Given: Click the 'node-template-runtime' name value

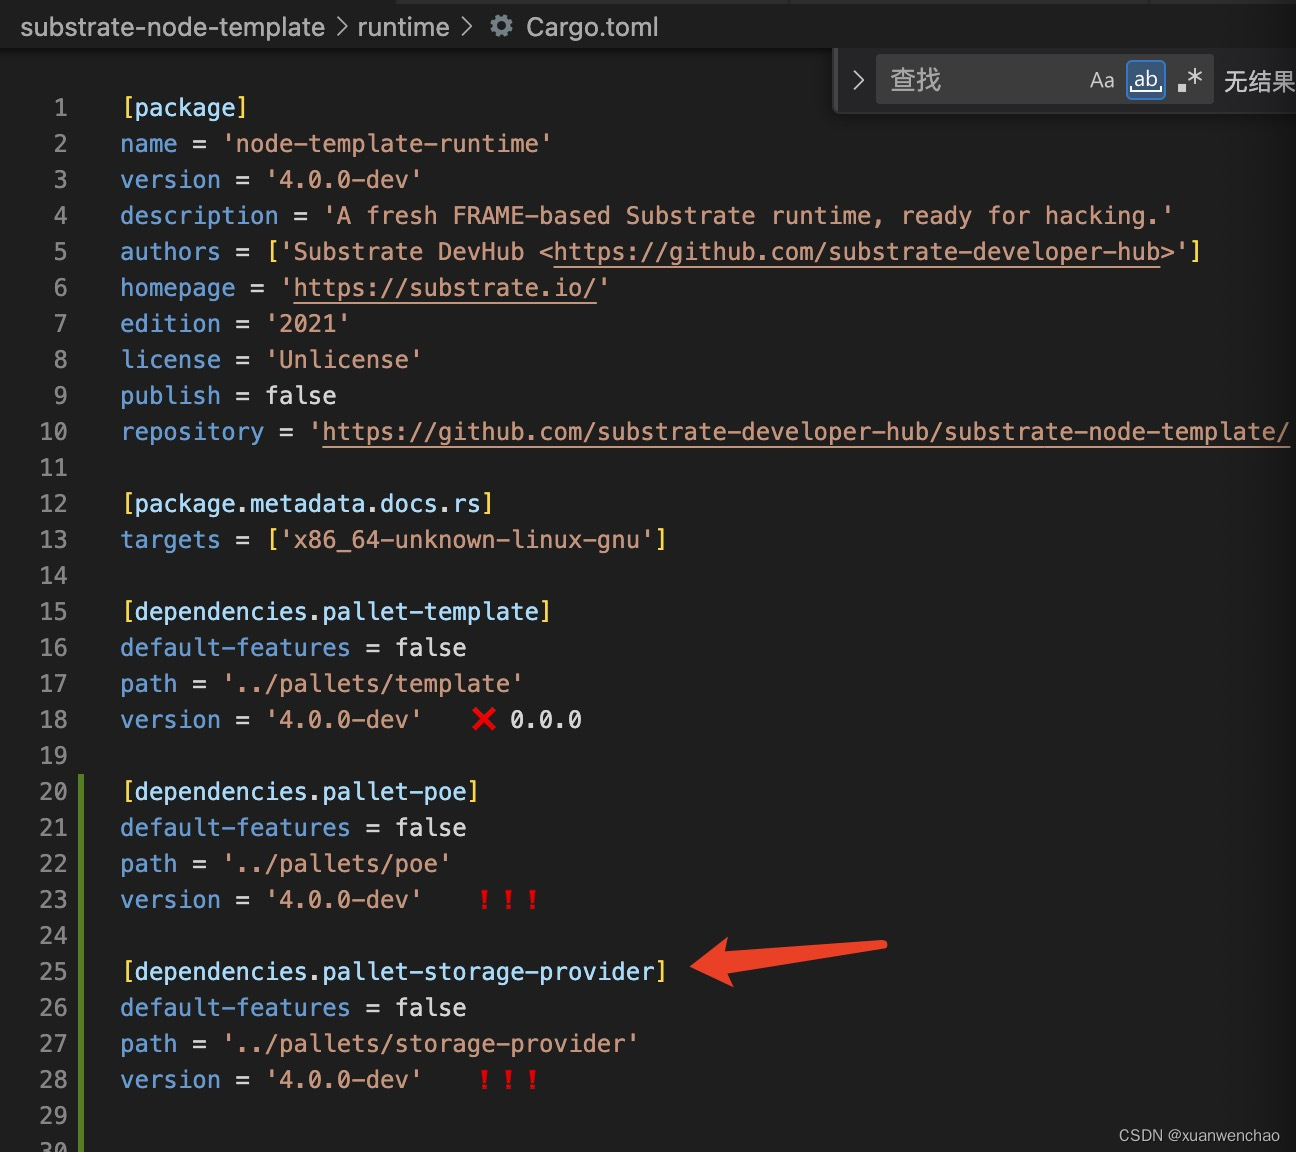Looking at the screenshot, I should (387, 144).
